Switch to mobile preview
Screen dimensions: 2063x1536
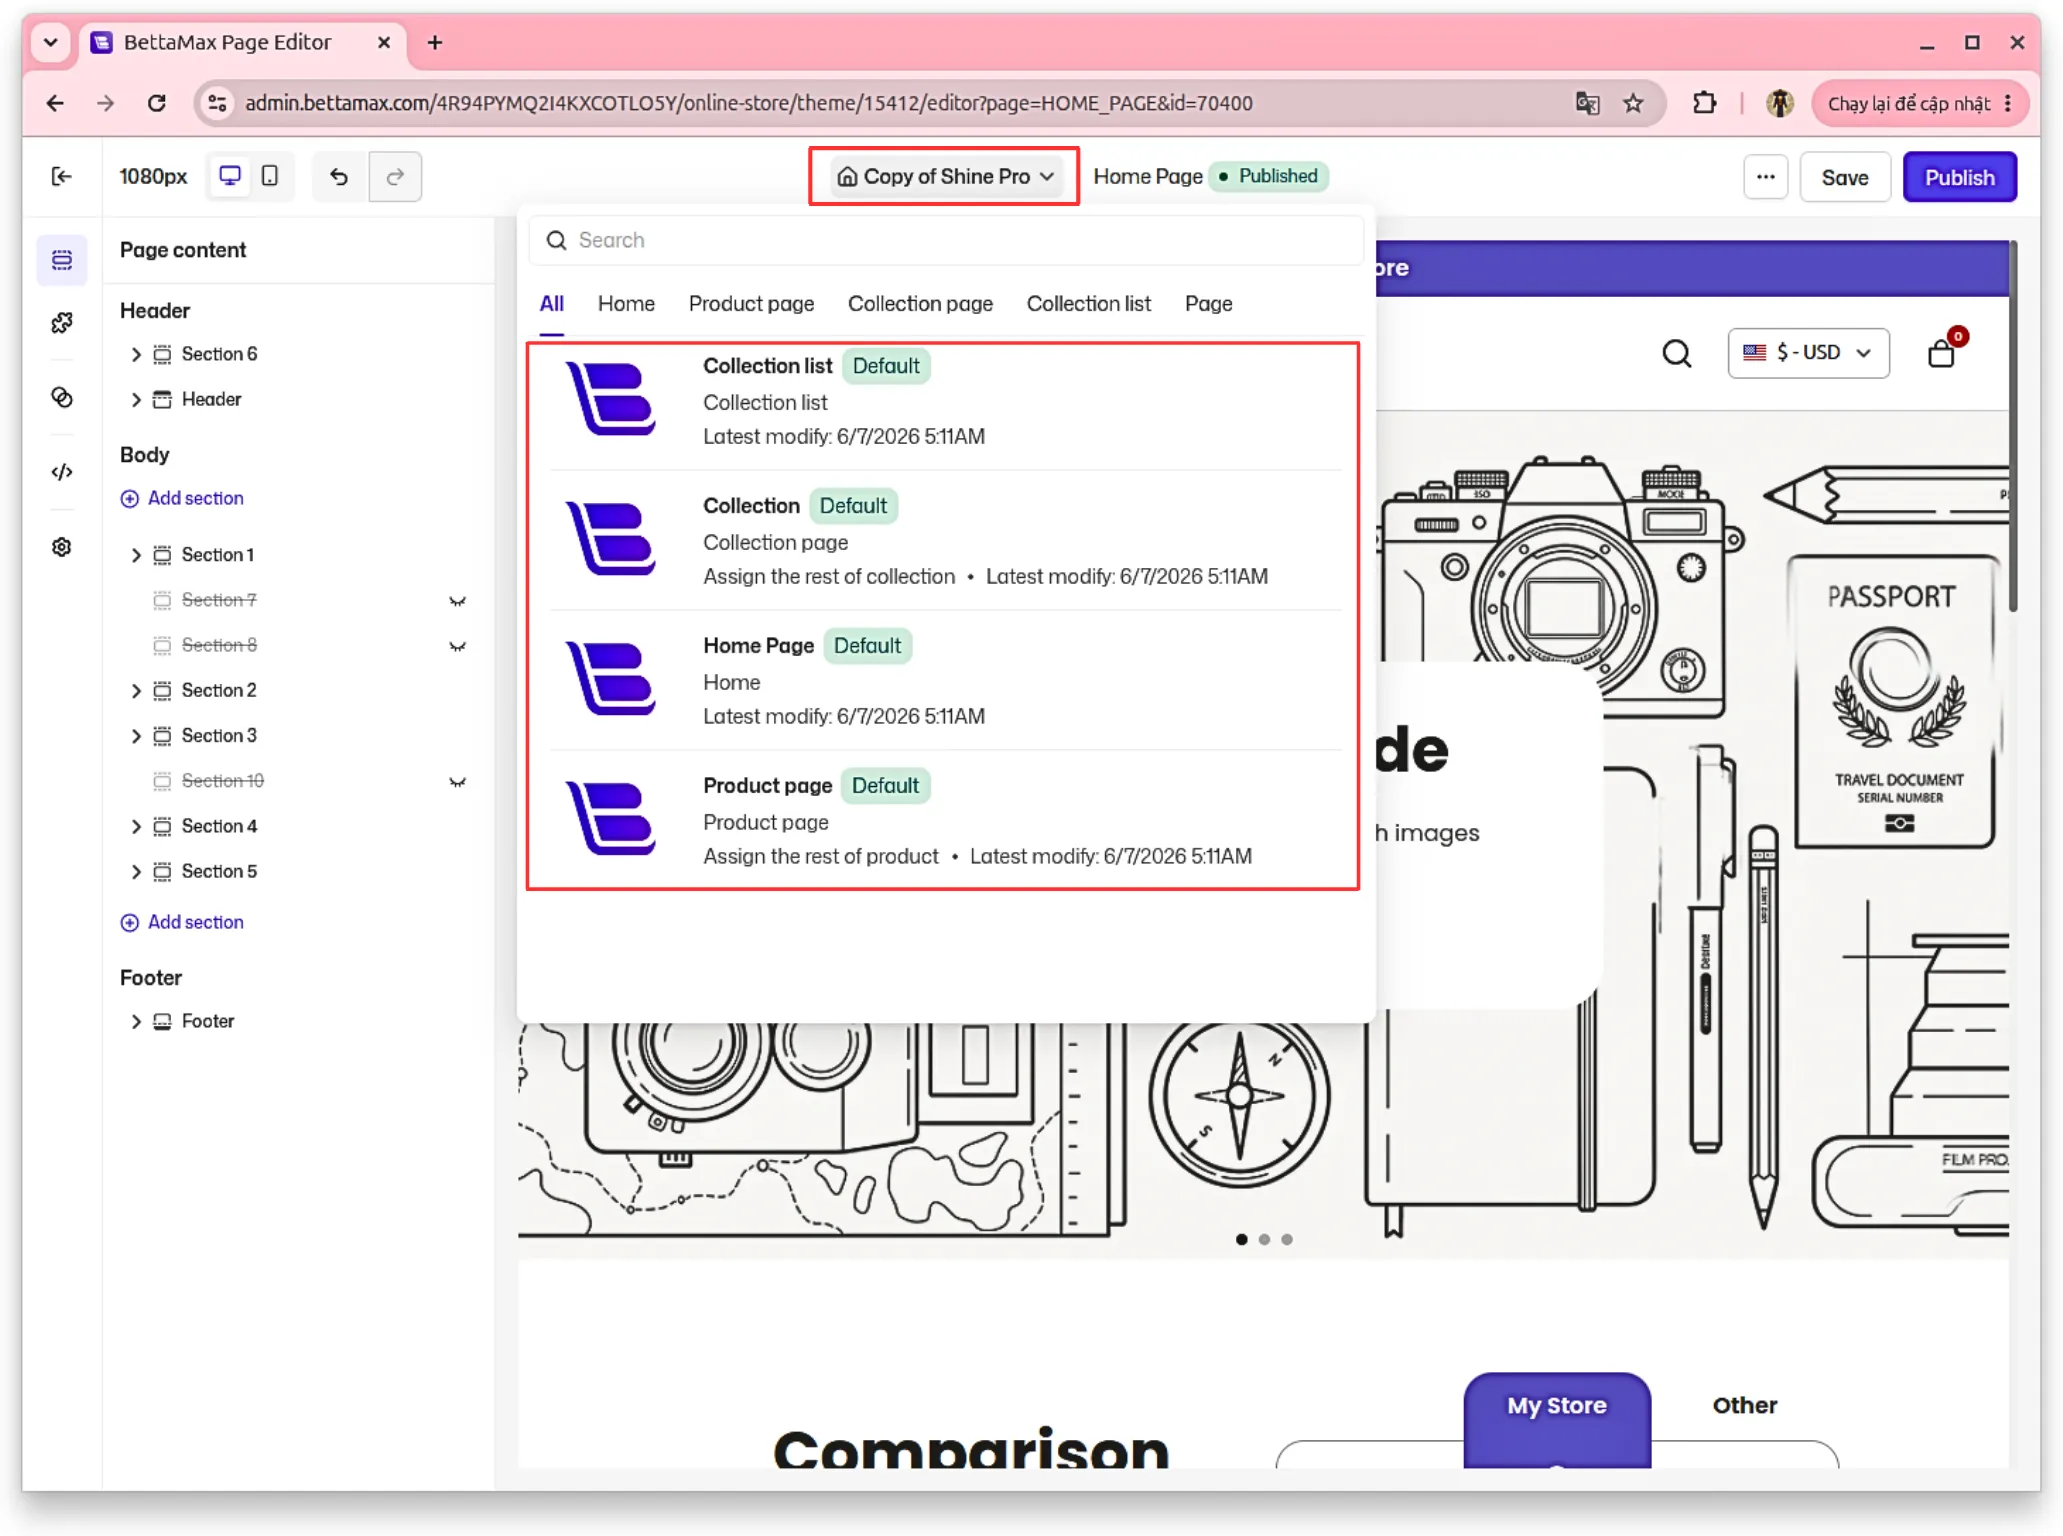click(x=270, y=177)
